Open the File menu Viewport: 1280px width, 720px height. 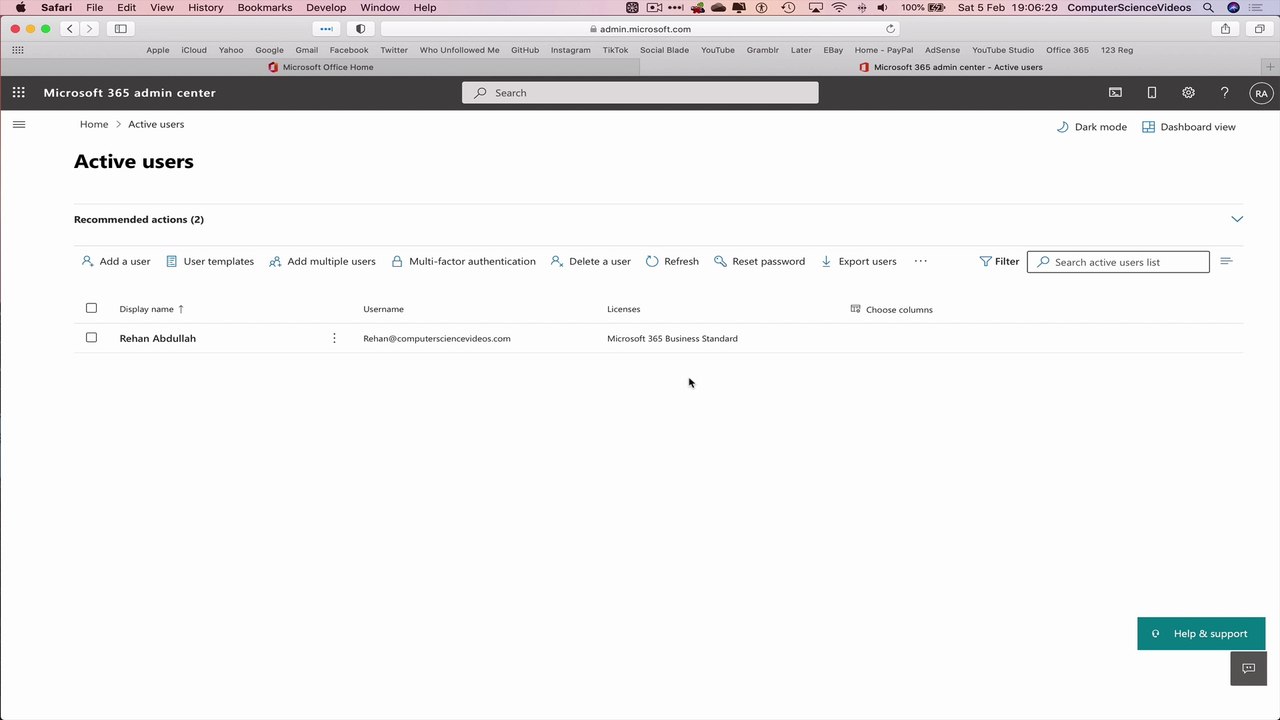click(x=94, y=8)
